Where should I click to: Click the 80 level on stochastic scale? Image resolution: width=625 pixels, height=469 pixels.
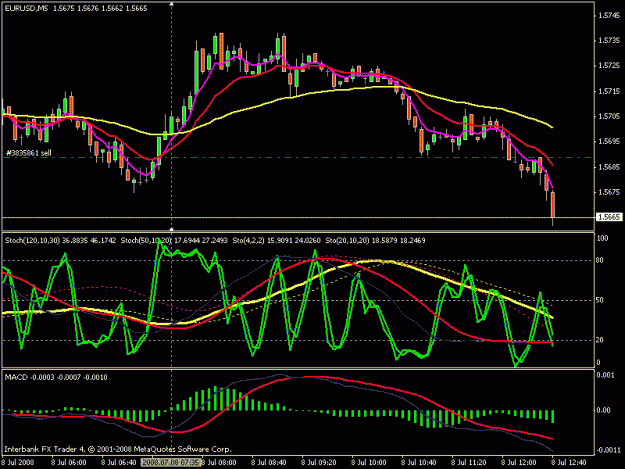pyautogui.click(x=599, y=260)
